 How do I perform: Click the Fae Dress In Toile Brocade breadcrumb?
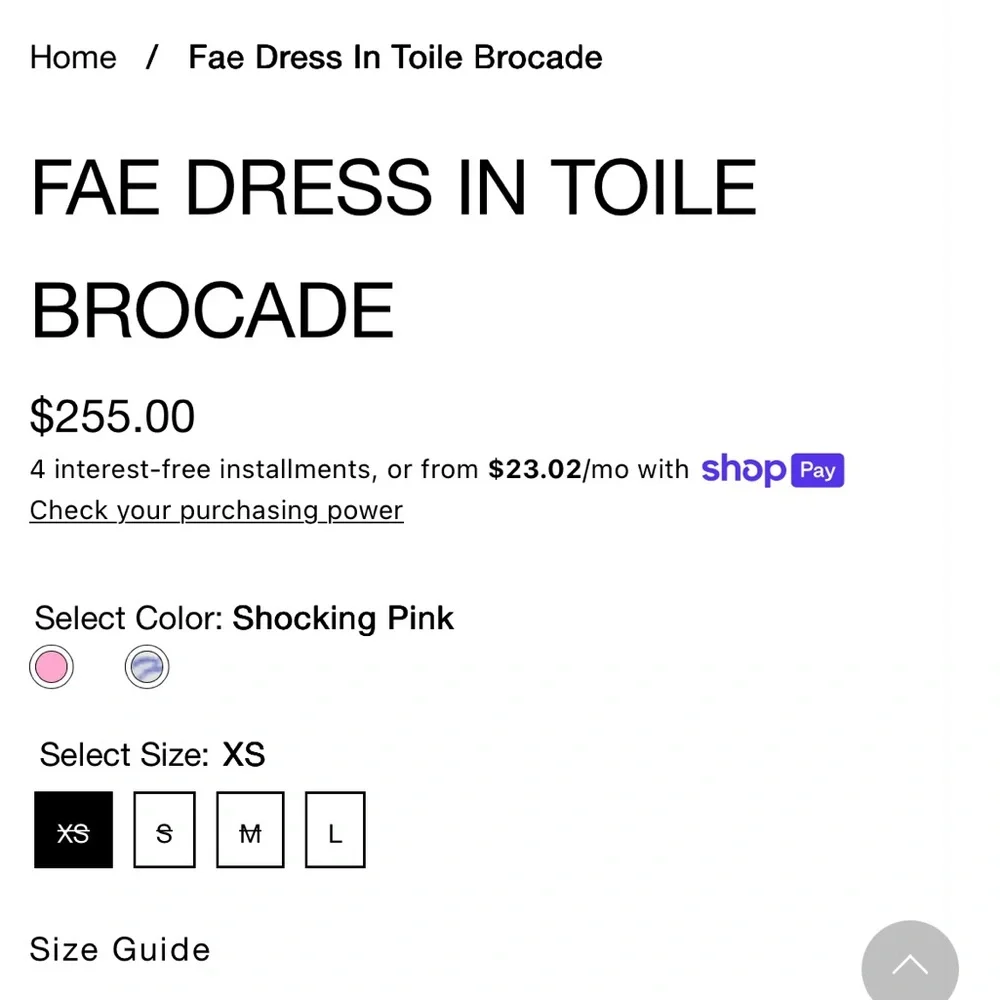[394, 57]
